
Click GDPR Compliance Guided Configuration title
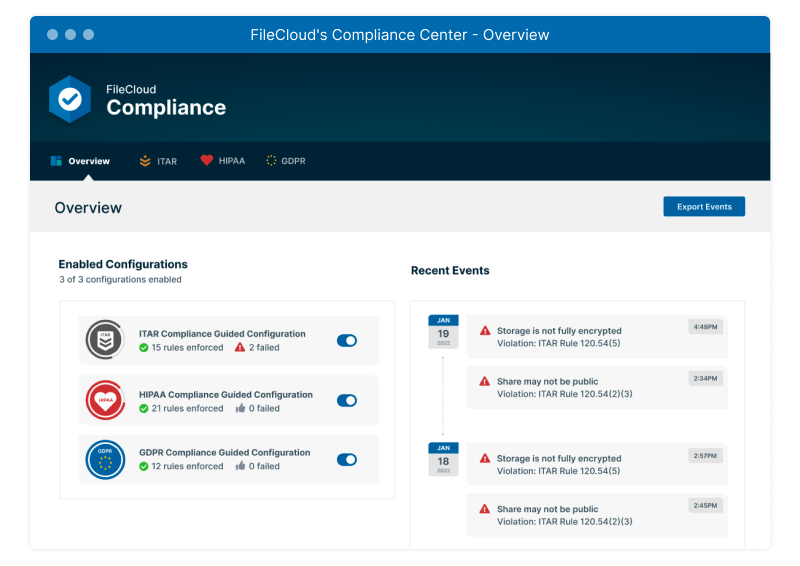224,453
